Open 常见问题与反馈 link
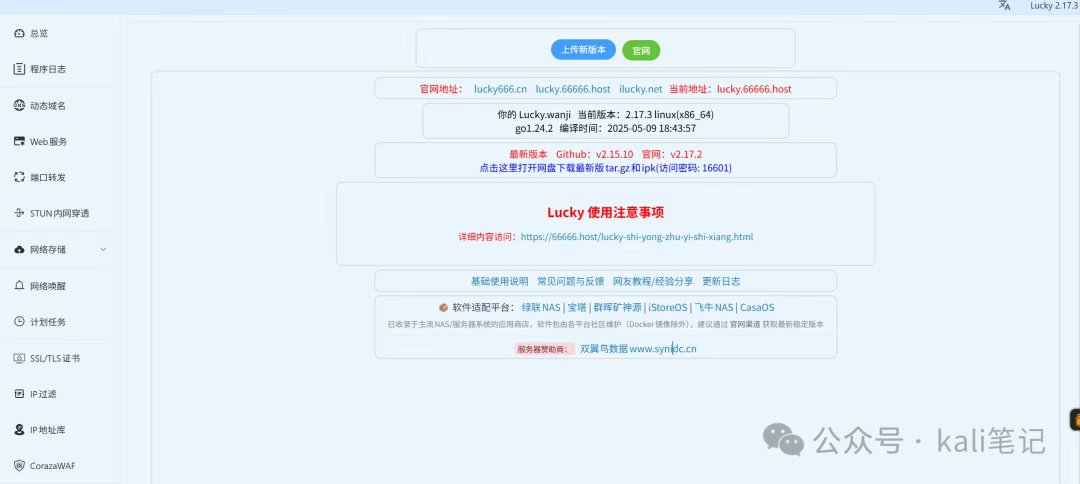1080x484 pixels. 570,281
